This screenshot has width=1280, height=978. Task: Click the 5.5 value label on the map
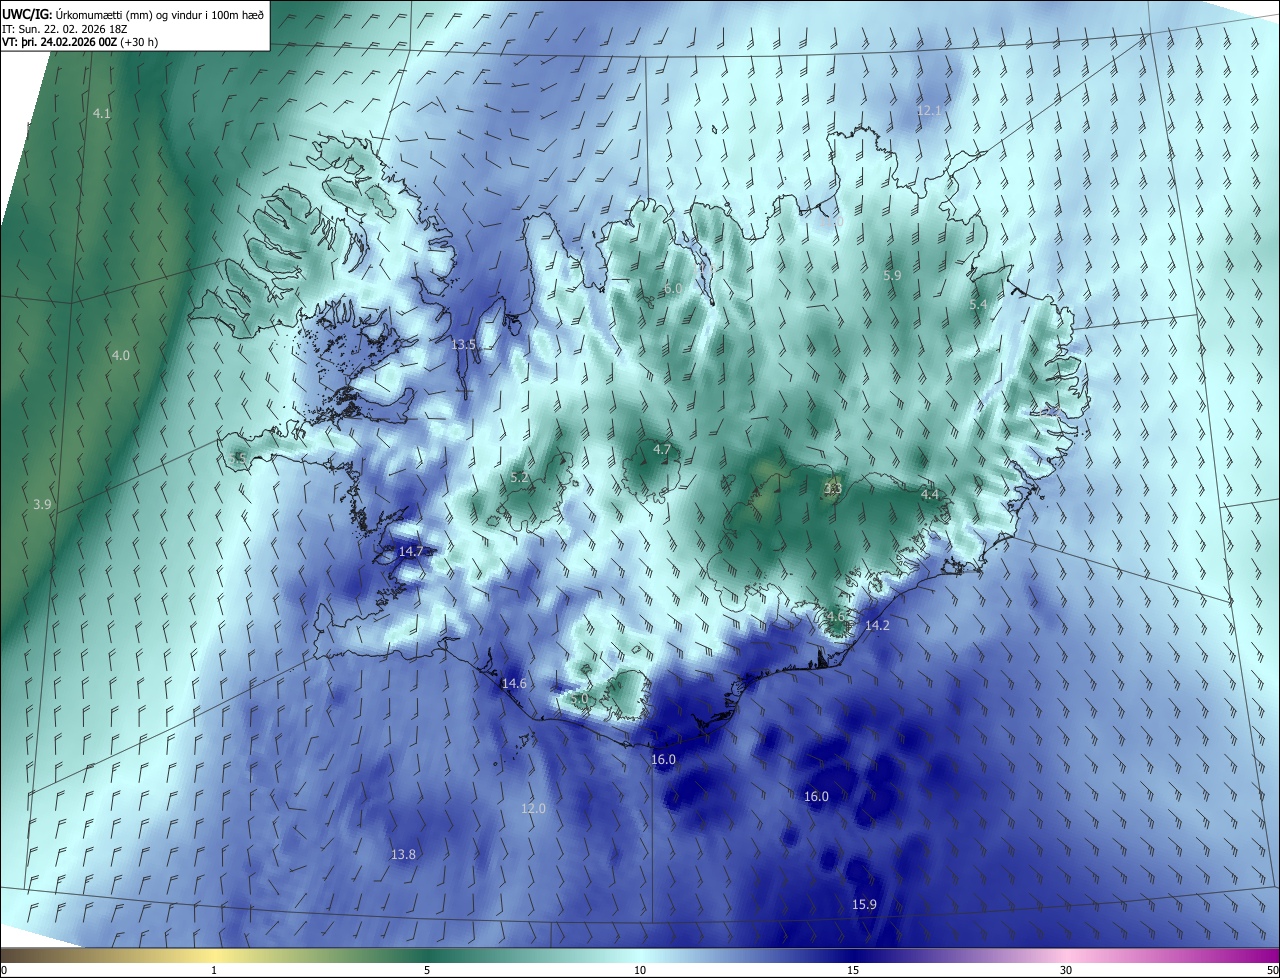238,458
